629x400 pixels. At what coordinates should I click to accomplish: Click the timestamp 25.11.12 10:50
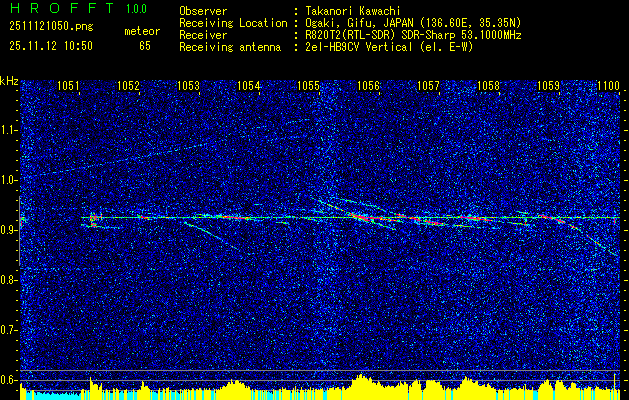tap(51, 46)
